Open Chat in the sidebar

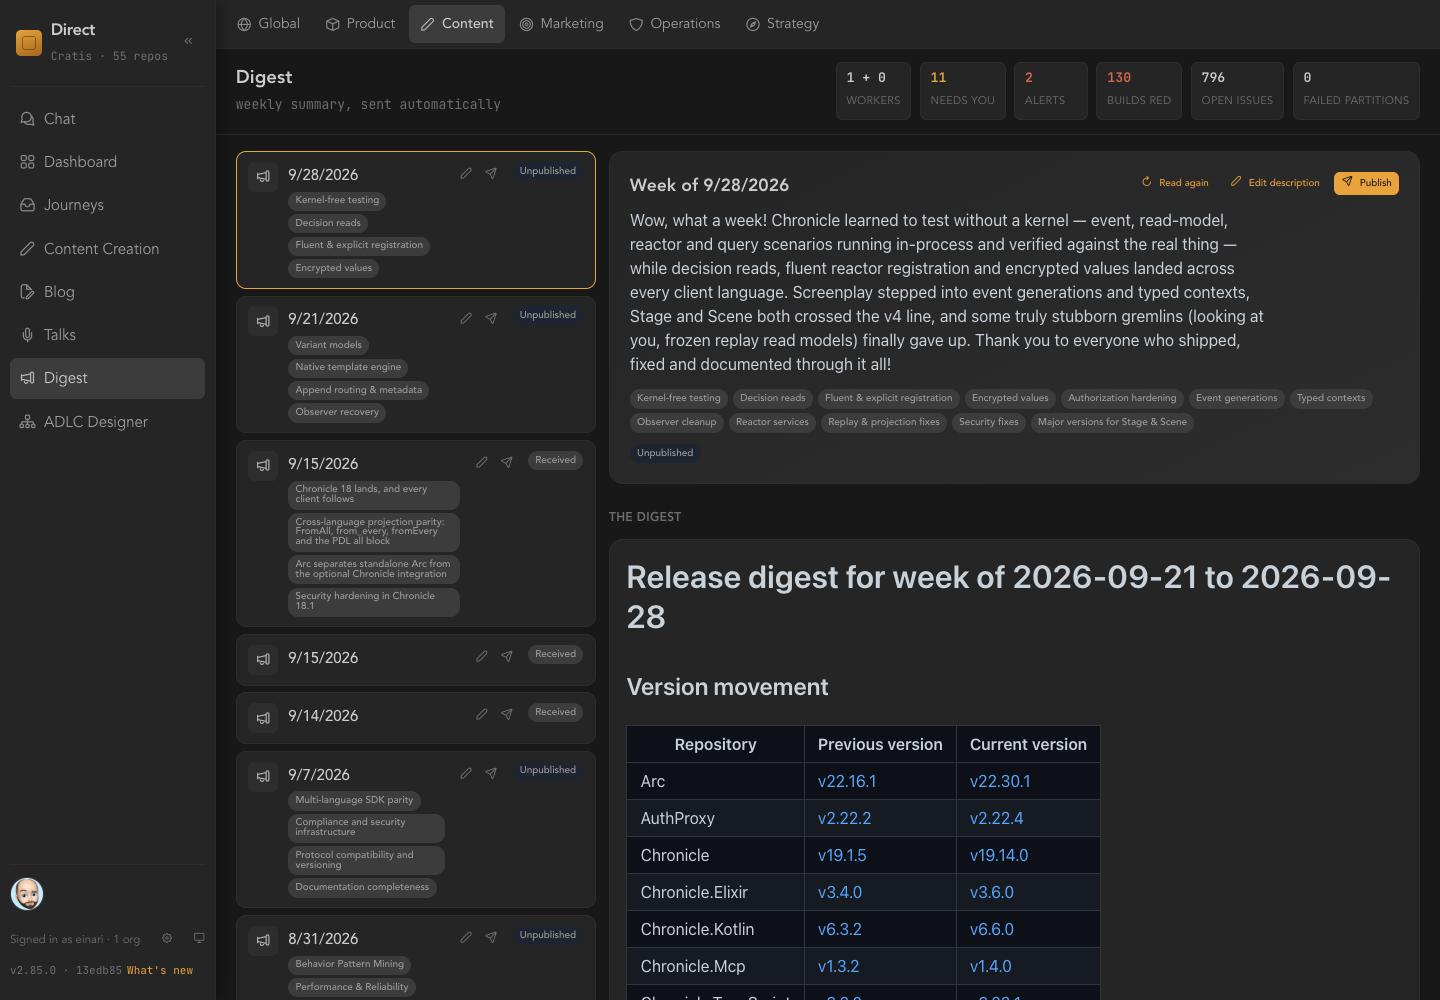[x=107, y=119]
